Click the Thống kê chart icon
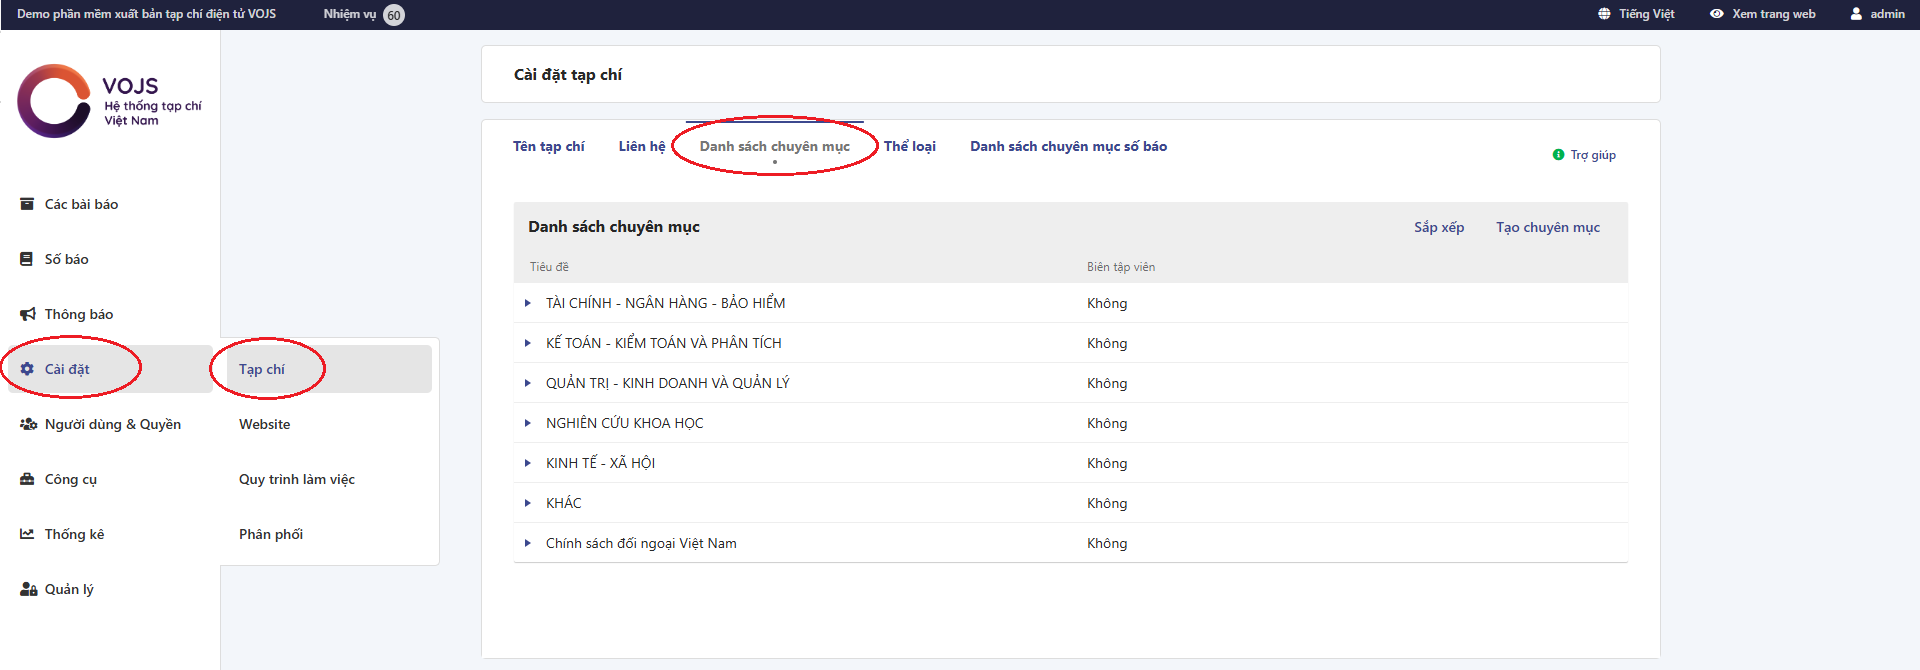 27,534
